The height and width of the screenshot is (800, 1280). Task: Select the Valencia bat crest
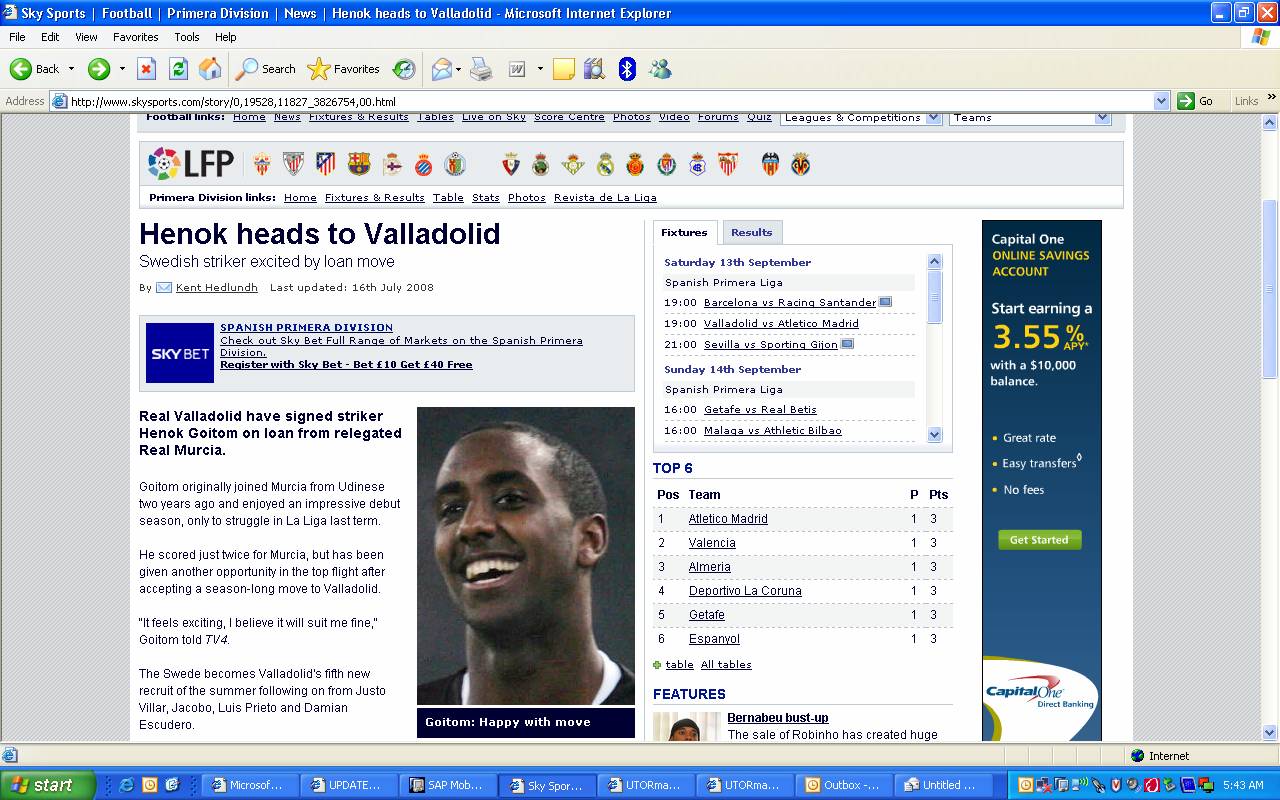[x=770, y=164]
